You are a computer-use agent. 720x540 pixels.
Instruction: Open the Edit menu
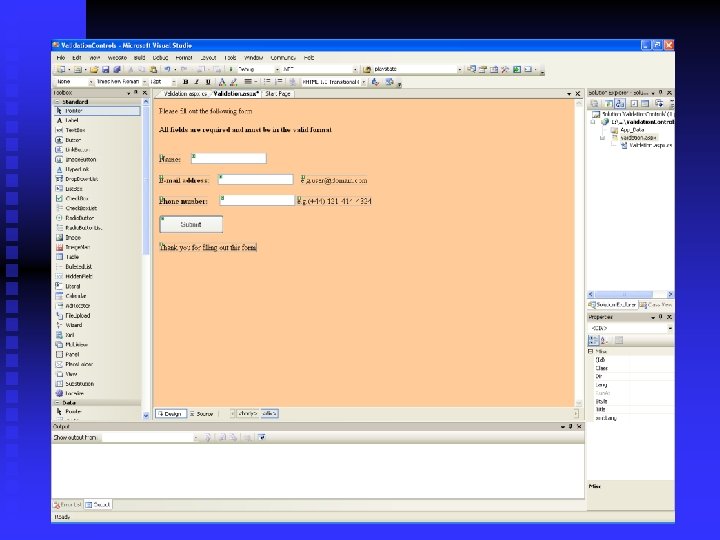(77, 58)
